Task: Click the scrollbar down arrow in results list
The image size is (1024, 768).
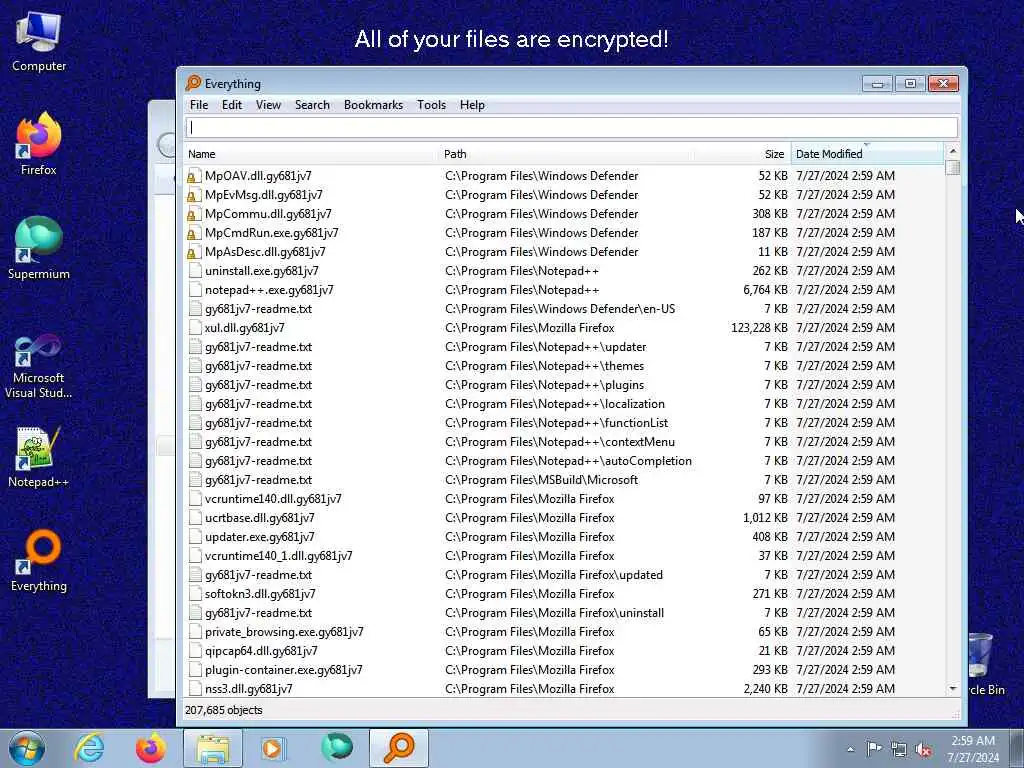Action: (x=953, y=689)
